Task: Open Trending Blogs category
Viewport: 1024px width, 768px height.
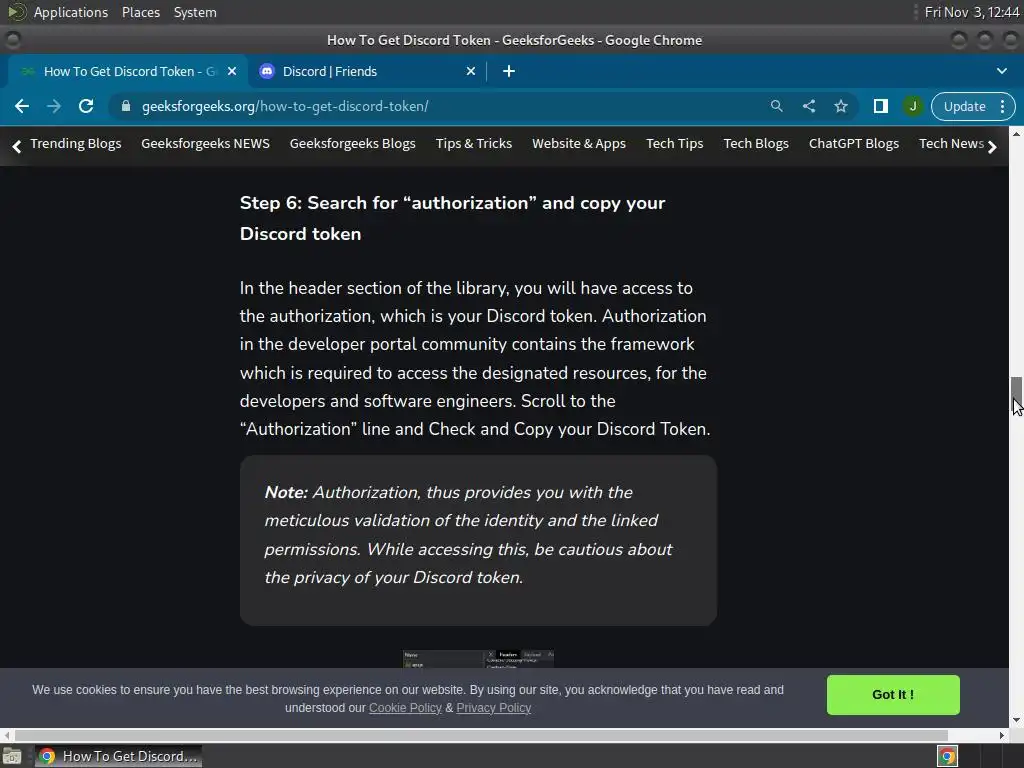Action: [76, 144]
